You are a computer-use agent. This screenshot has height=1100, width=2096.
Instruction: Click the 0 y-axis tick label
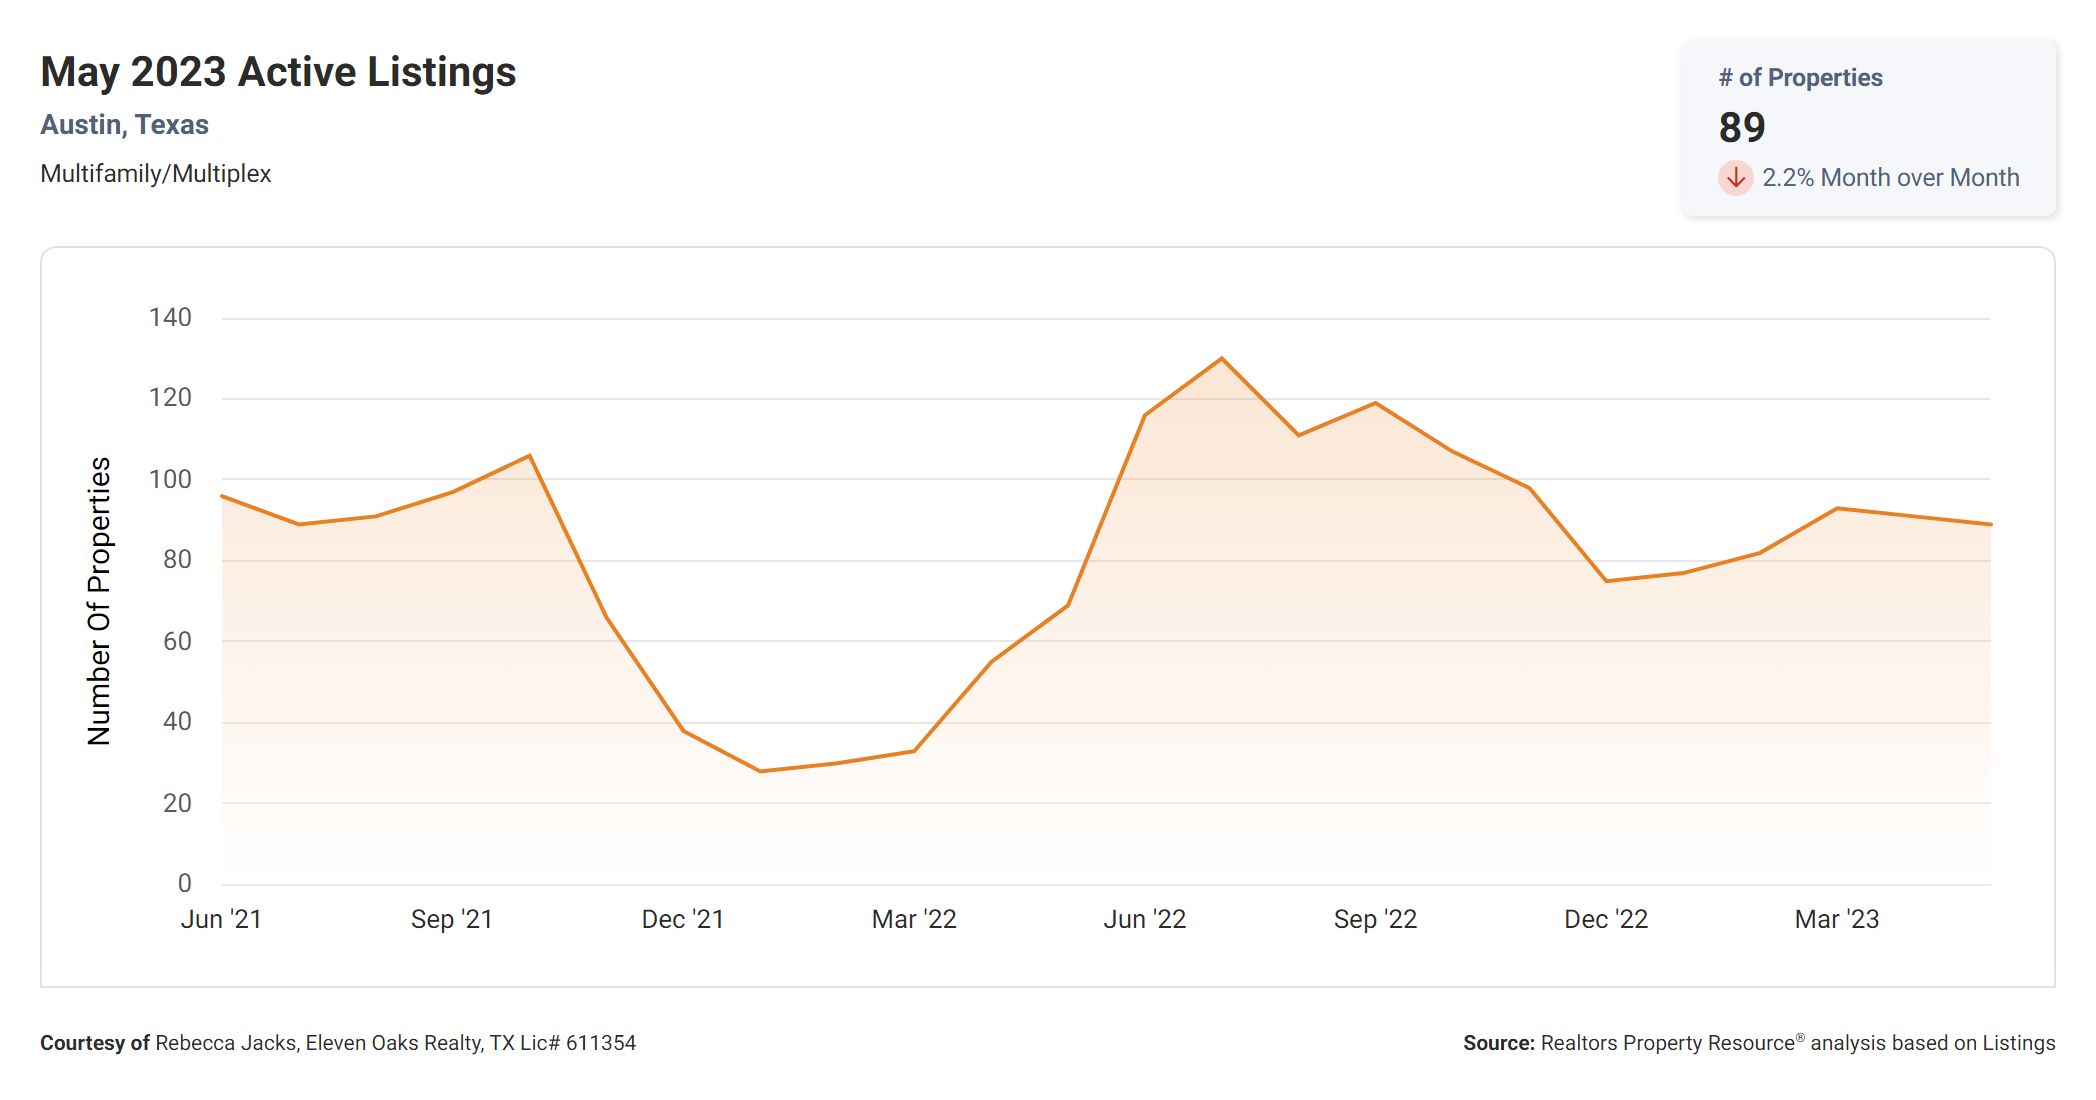[x=184, y=883]
